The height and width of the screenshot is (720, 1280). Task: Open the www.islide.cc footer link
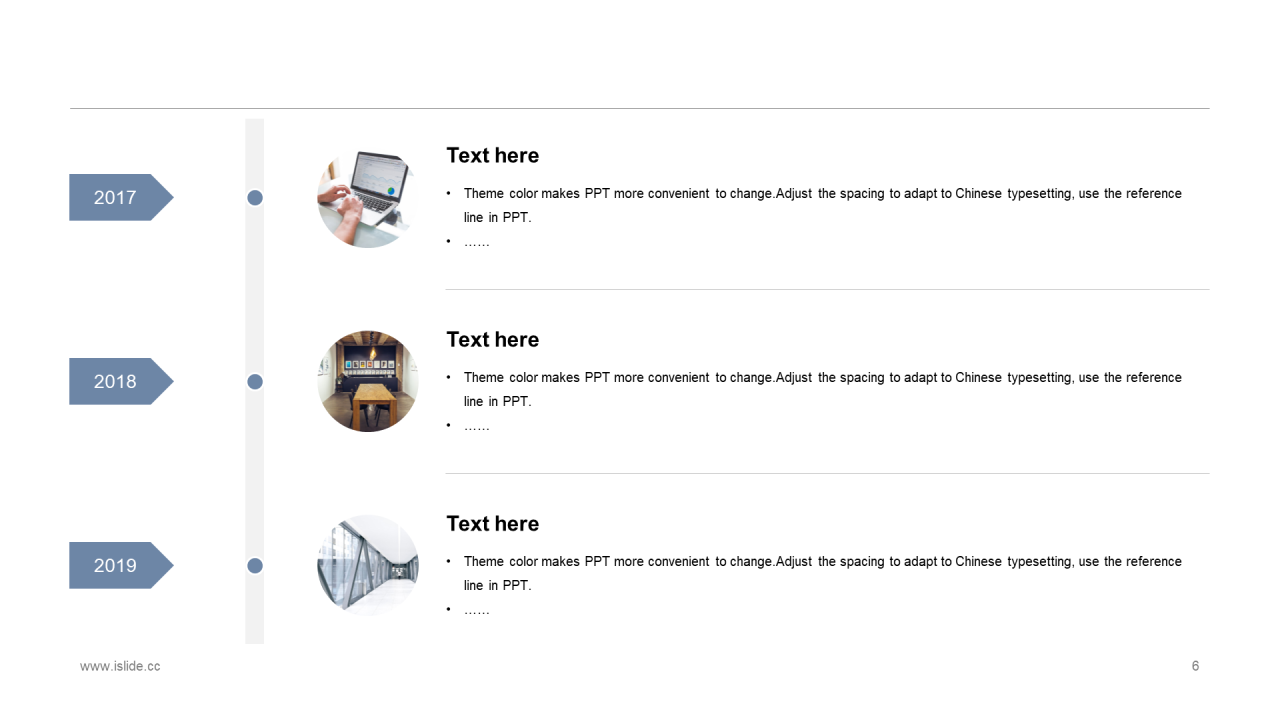point(120,666)
